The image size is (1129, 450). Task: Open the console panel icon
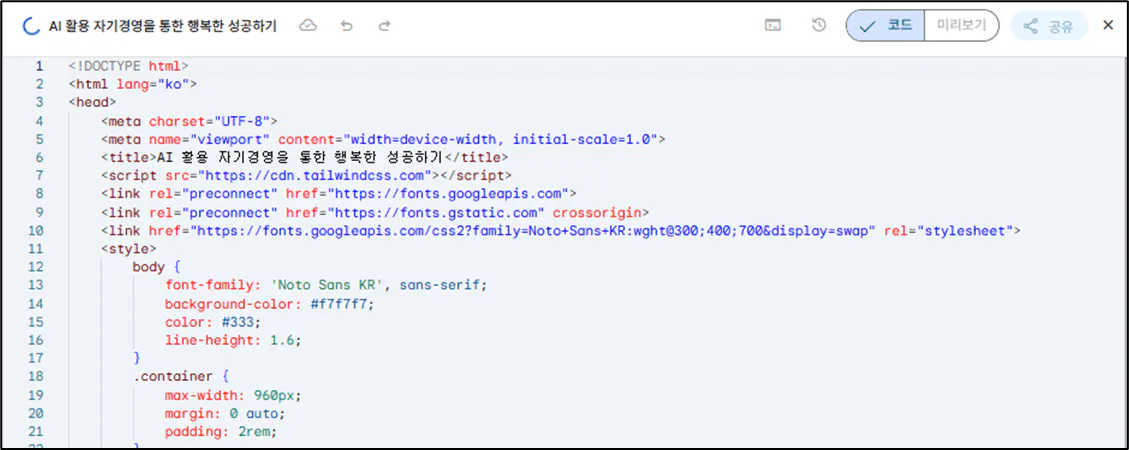[773, 26]
